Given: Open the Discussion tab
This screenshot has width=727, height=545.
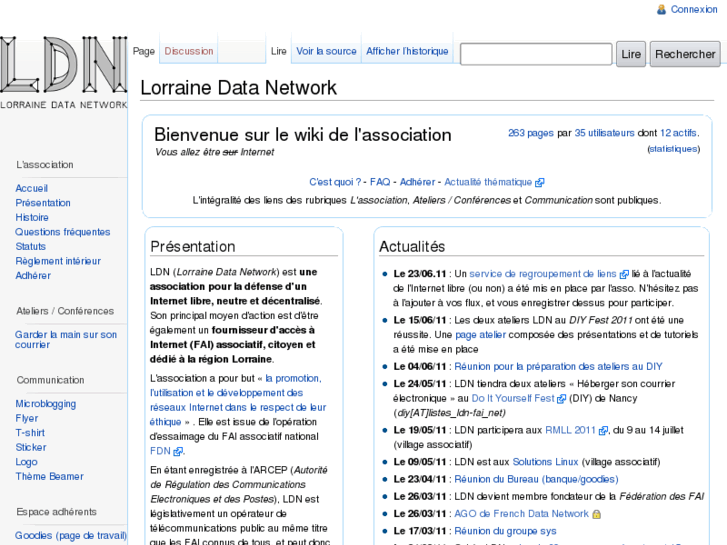Looking at the screenshot, I should point(189,51).
